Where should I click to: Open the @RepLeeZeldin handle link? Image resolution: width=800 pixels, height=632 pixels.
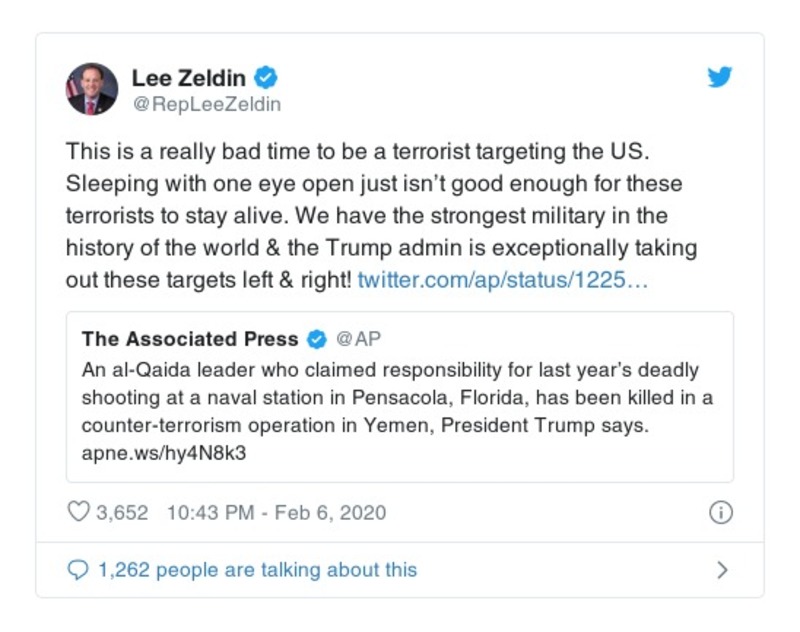[206, 104]
